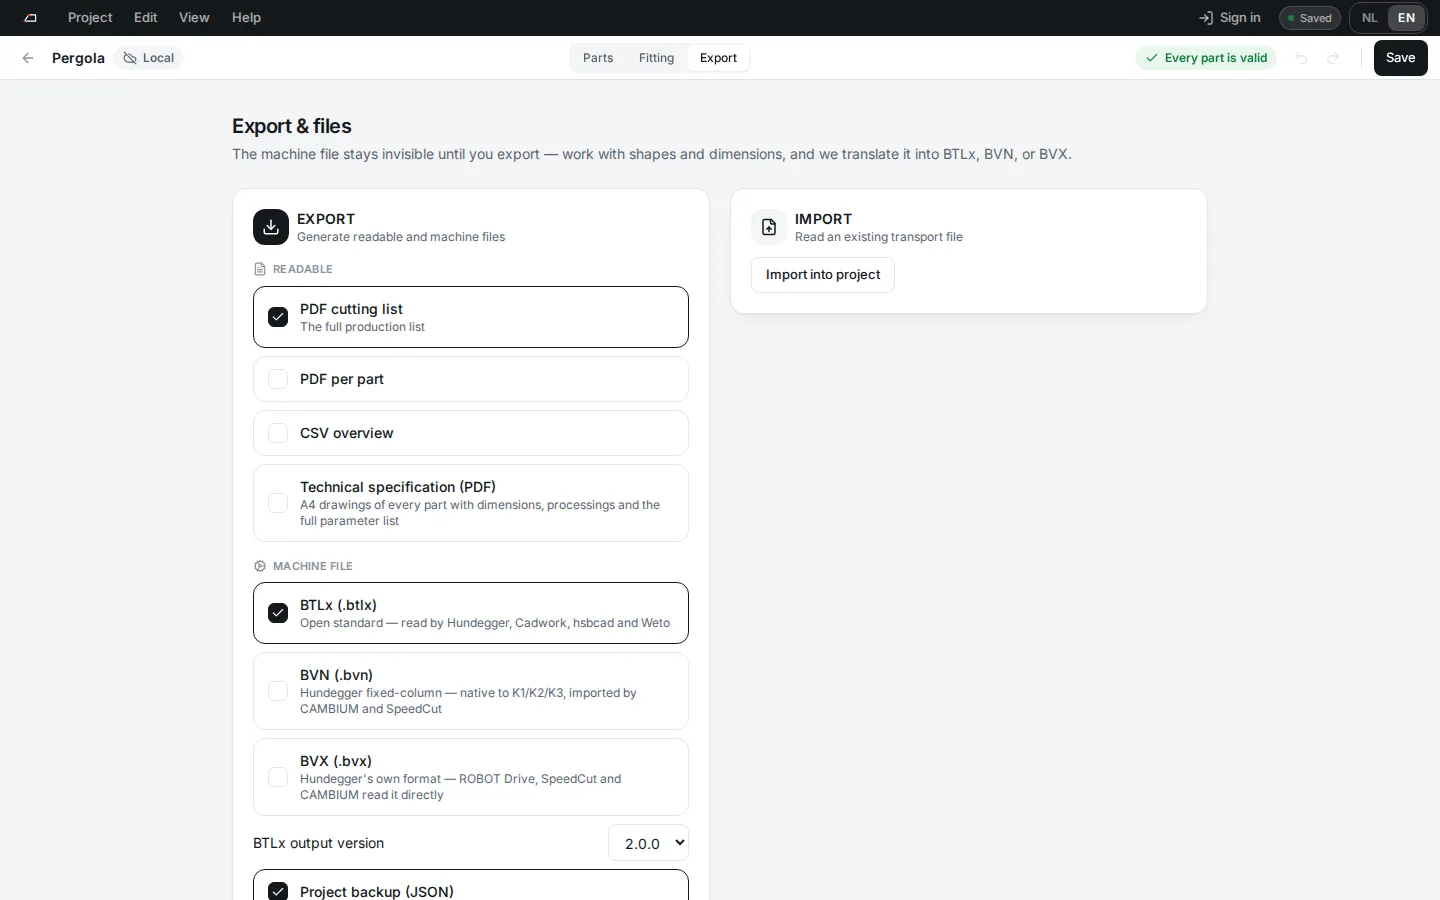Screen dimensions: 1440x900
Task: Open the Edit menu
Action: click(x=146, y=18)
